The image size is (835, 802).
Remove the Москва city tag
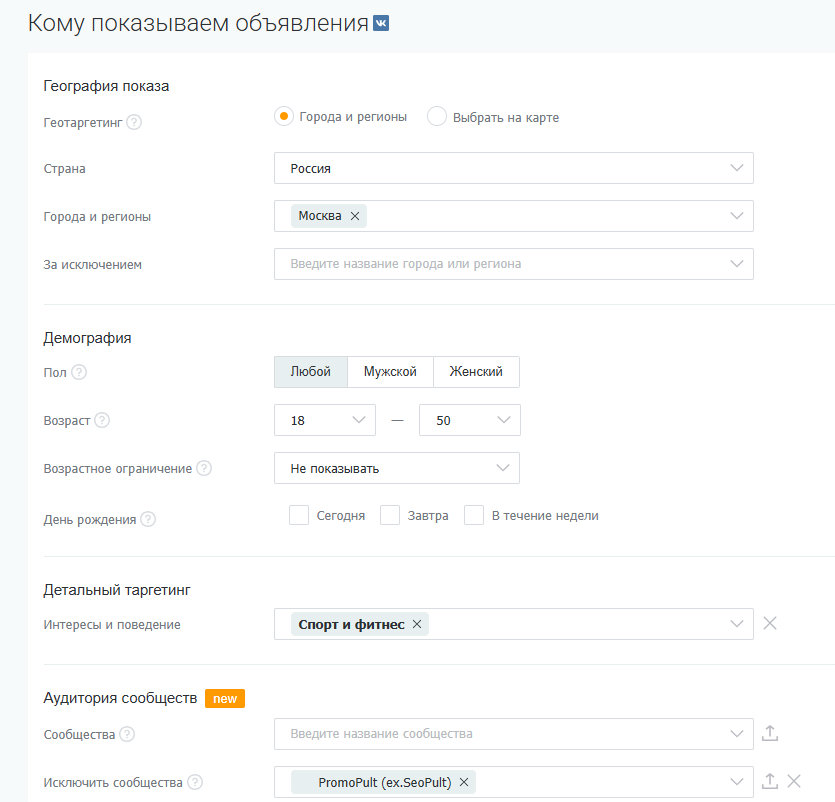pos(355,216)
